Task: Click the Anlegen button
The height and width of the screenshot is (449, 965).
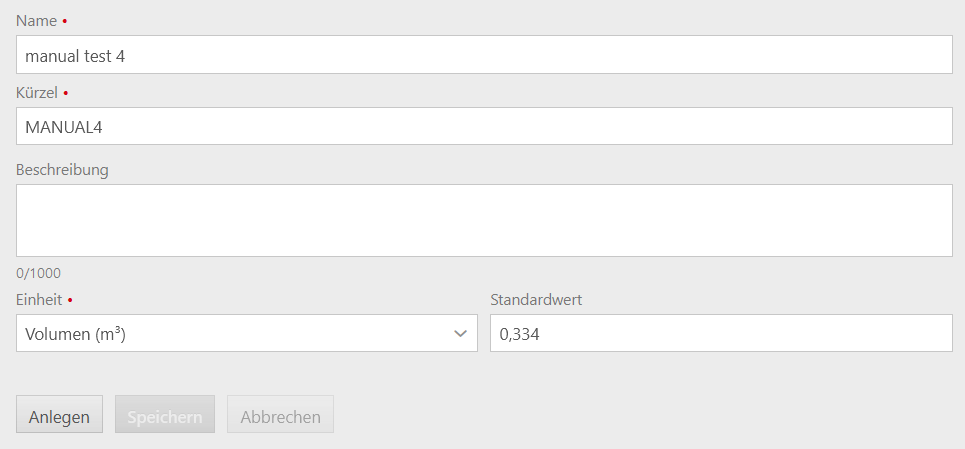Action: 60,414
